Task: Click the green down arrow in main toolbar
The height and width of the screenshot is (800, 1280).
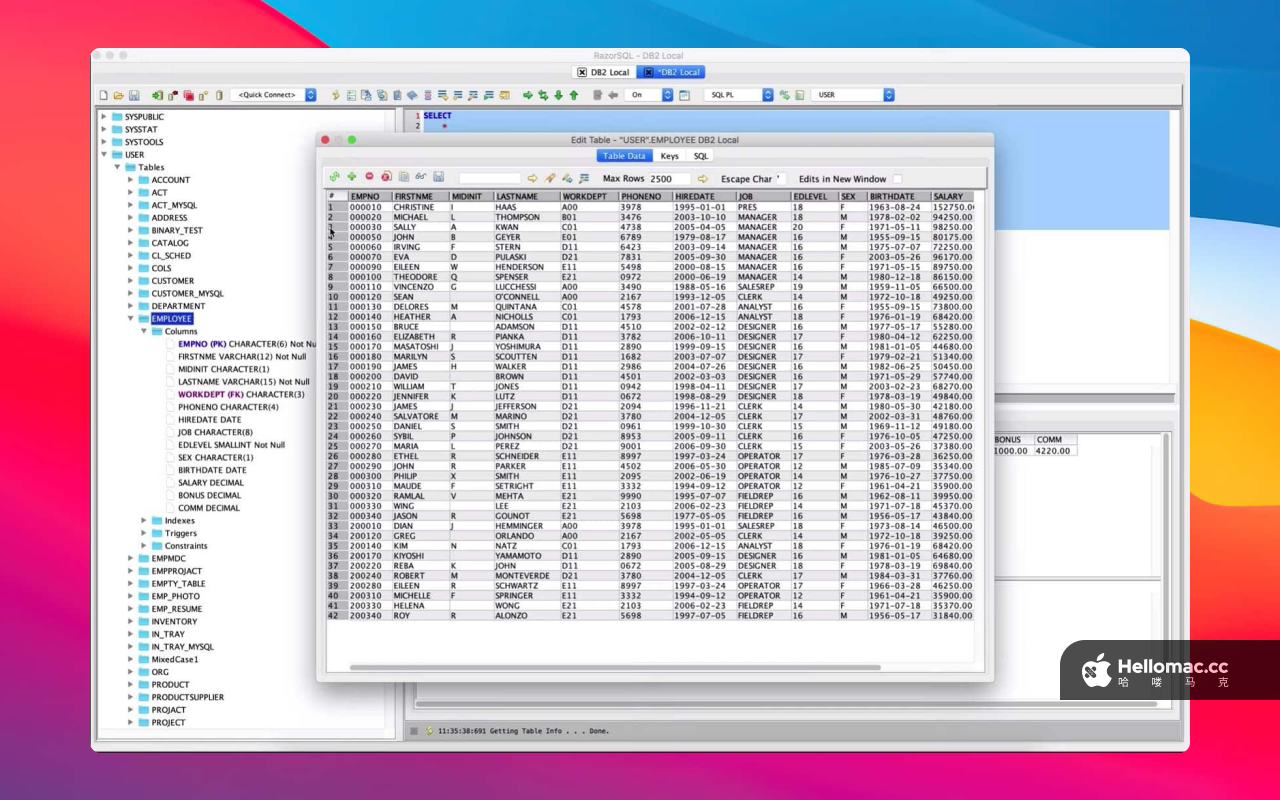Action: pyautogui.click(x=558, y=95)
